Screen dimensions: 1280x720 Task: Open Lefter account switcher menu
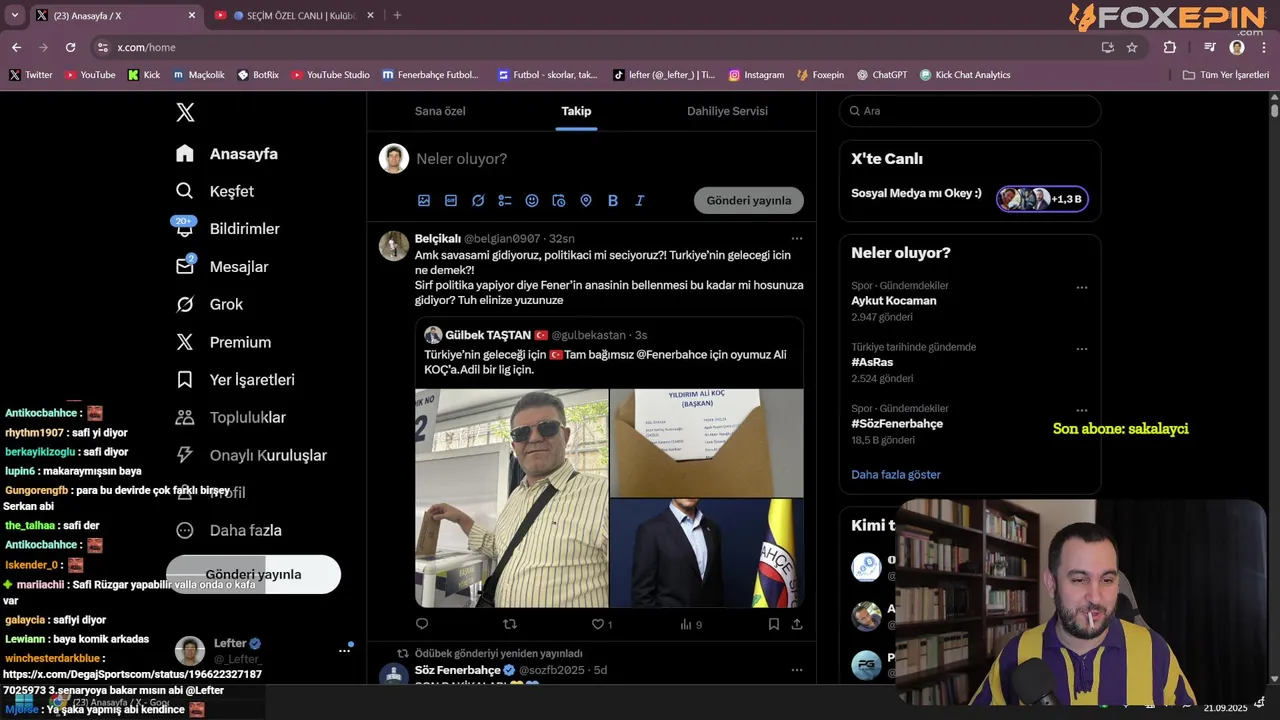click(264, 650)
